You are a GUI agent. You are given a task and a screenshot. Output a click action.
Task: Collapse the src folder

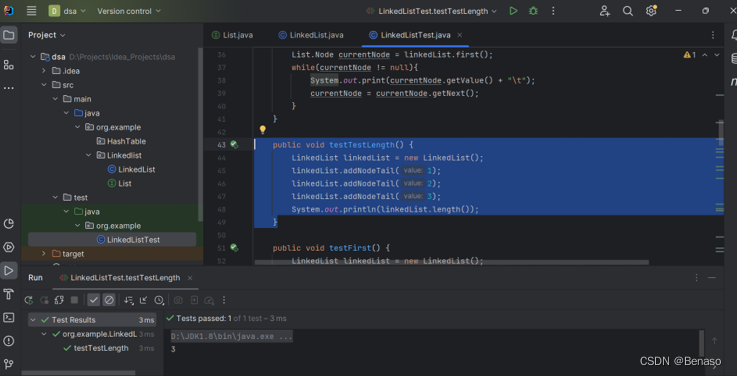(44, 85)
